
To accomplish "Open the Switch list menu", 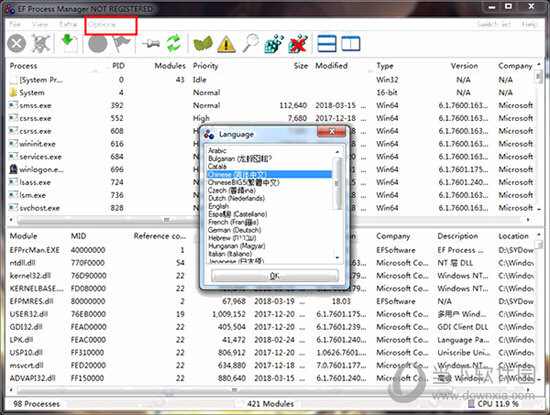I will (494, 24).
